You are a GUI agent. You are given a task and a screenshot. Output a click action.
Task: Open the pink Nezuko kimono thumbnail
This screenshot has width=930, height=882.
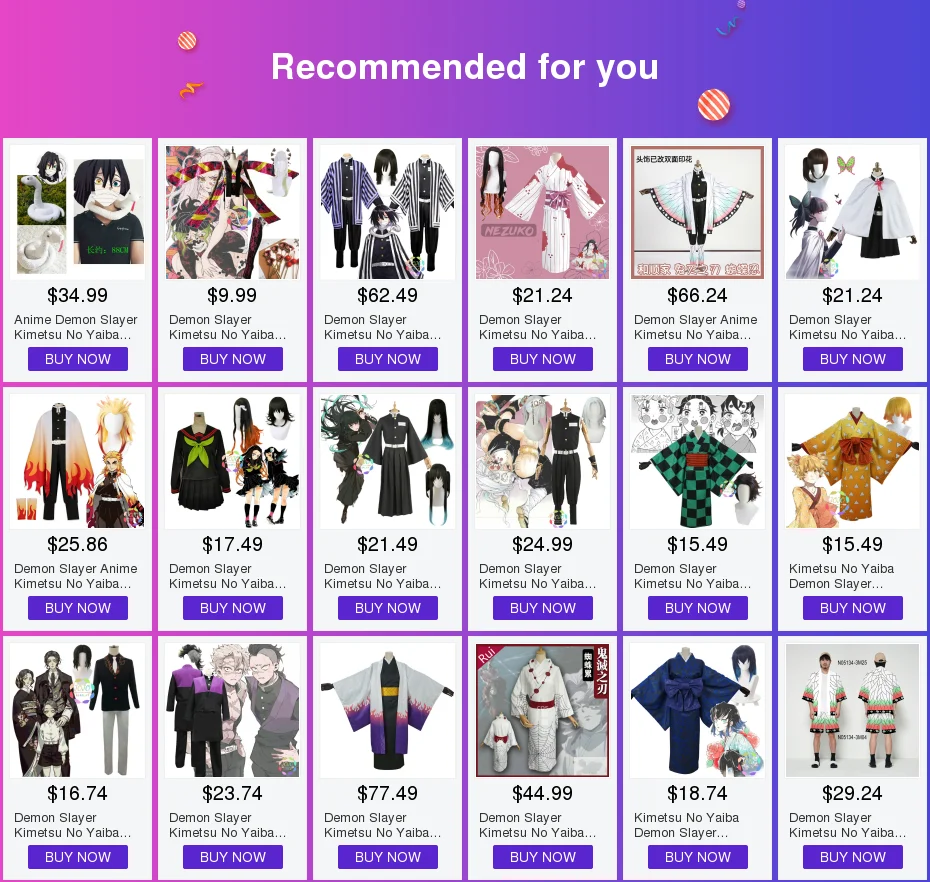[x=543, y=212]
